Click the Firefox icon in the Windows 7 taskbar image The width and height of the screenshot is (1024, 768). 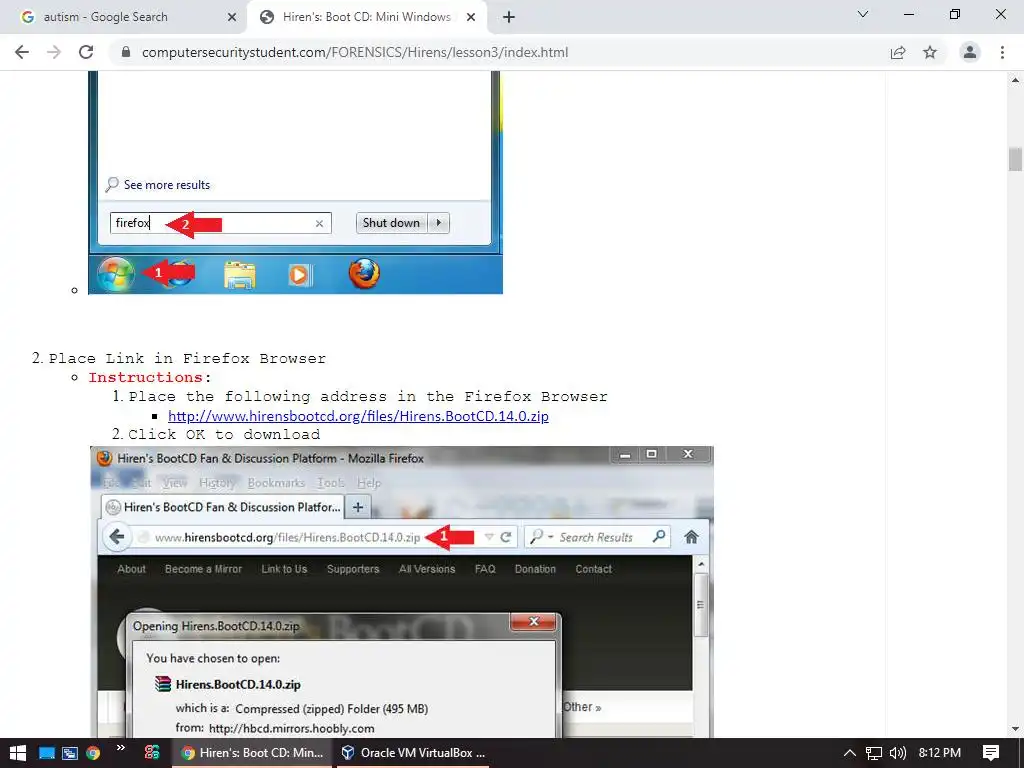364,274
